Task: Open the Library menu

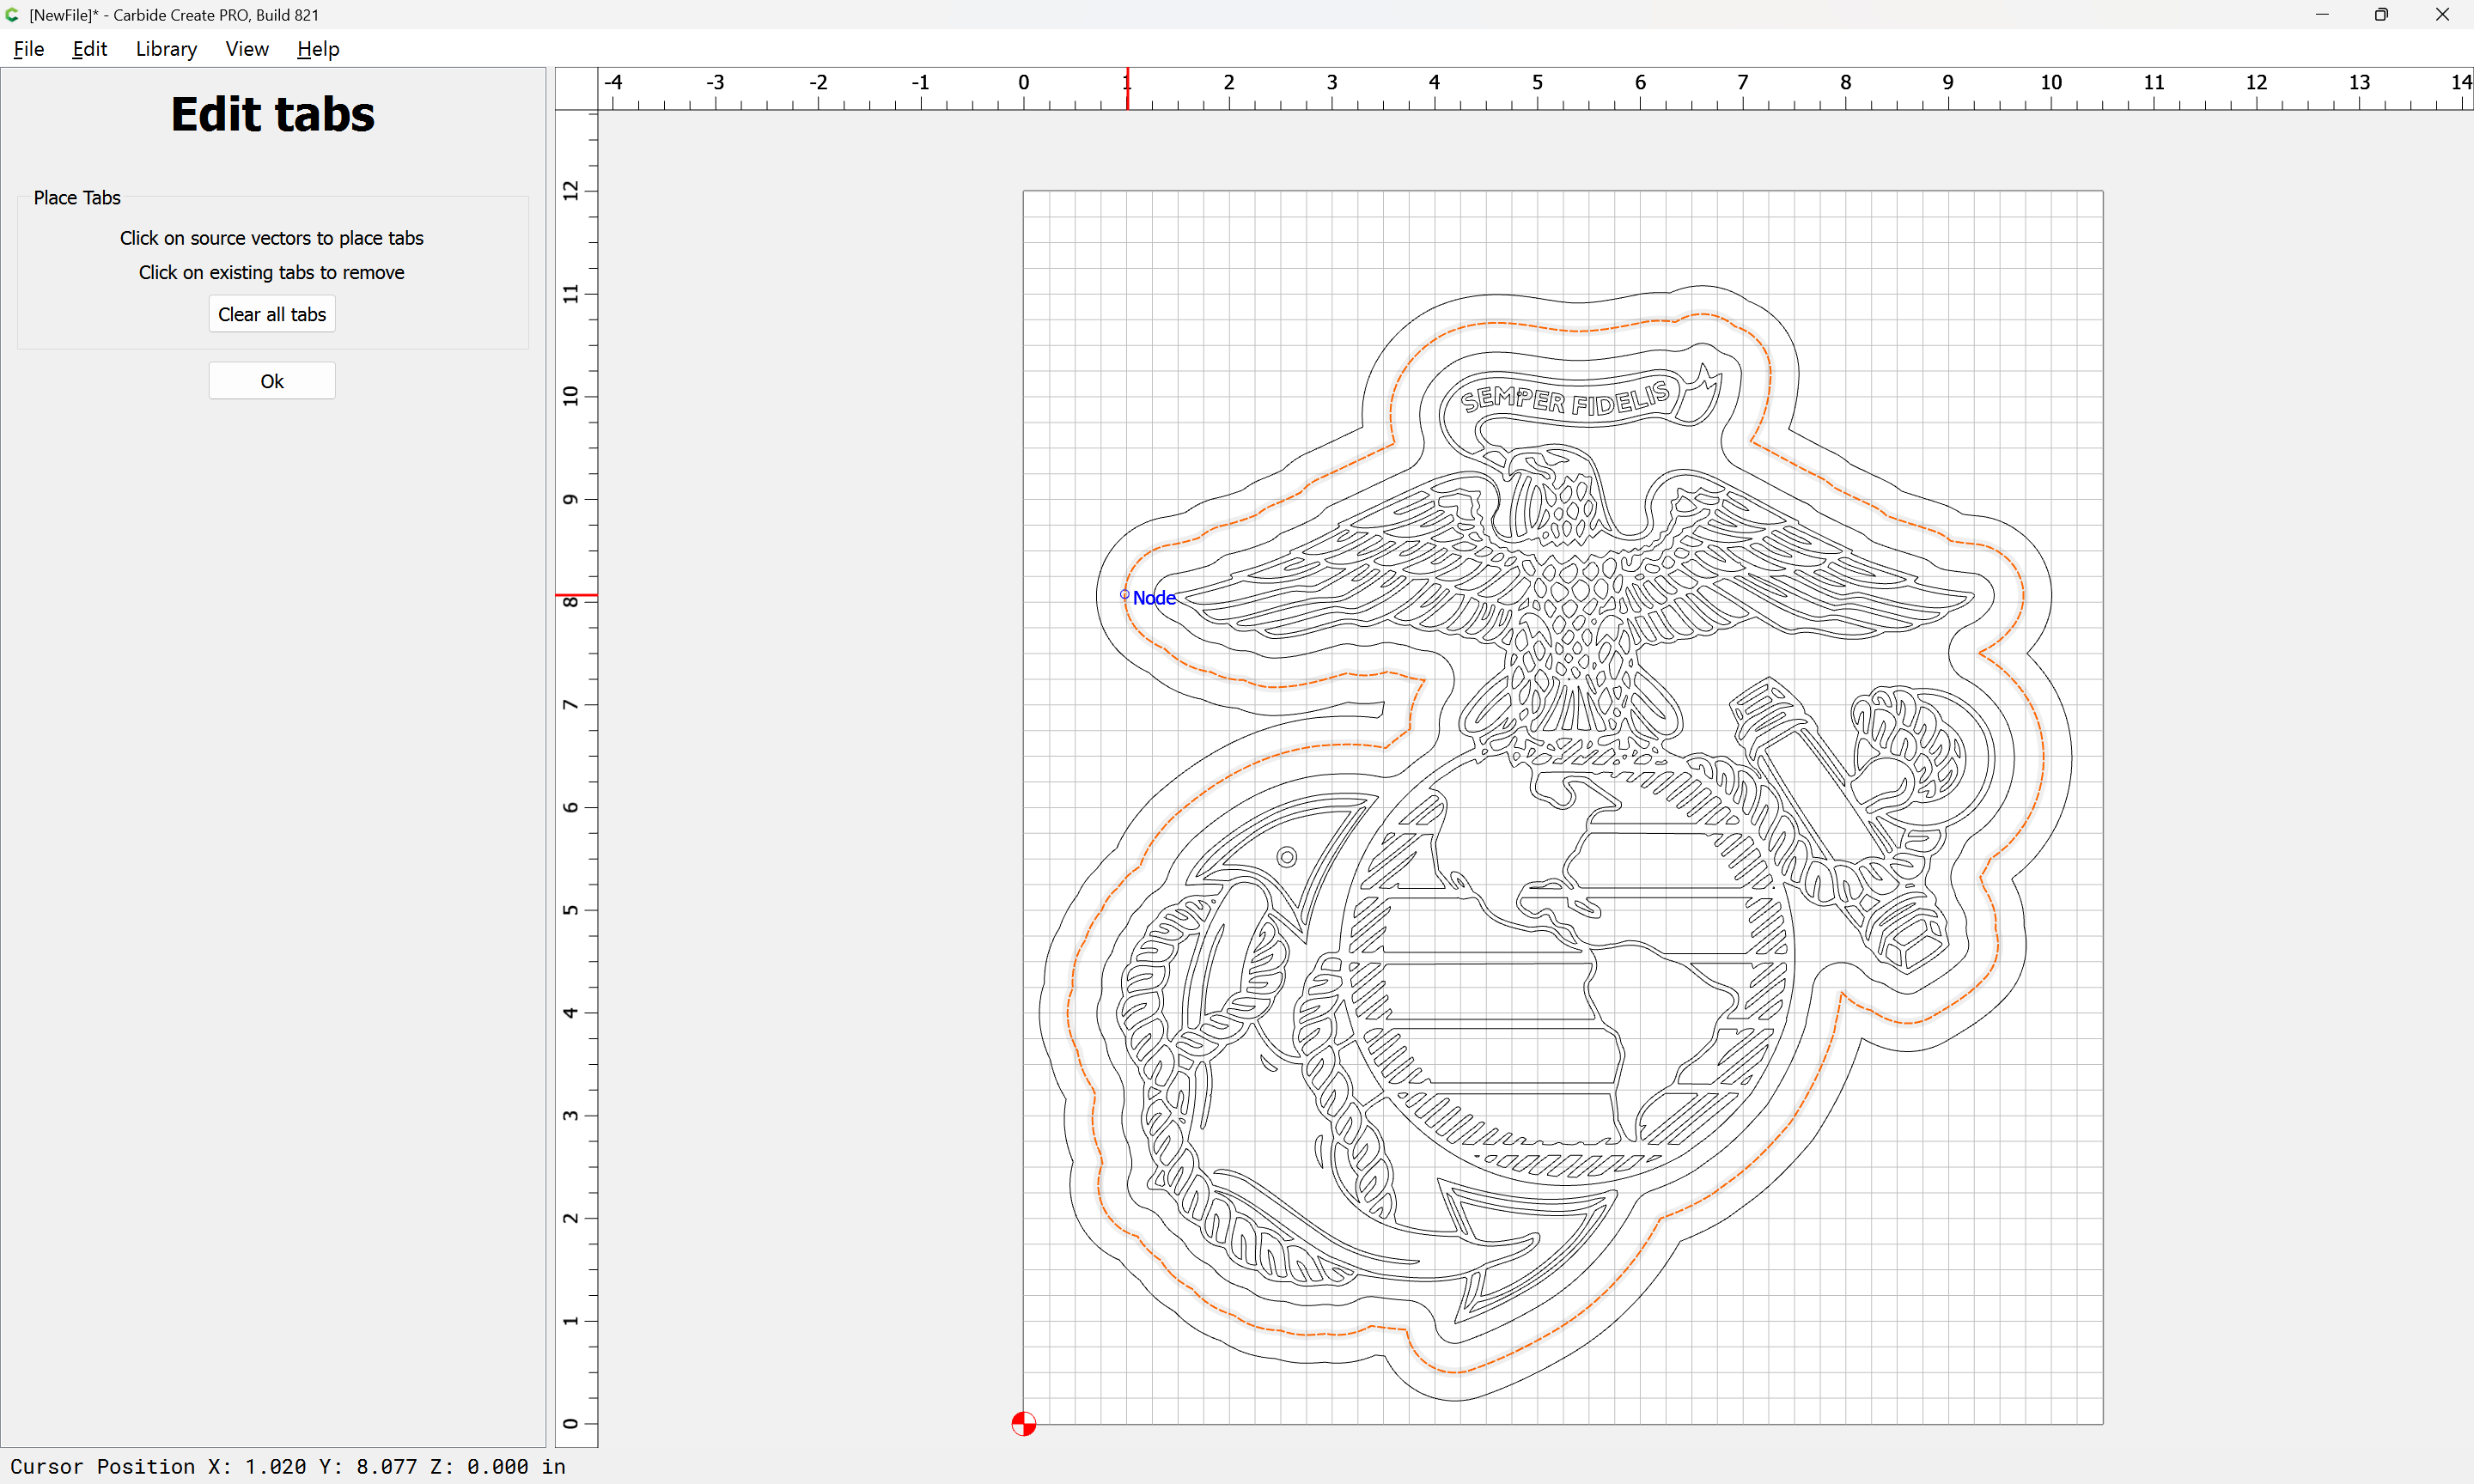Action: 166,49
